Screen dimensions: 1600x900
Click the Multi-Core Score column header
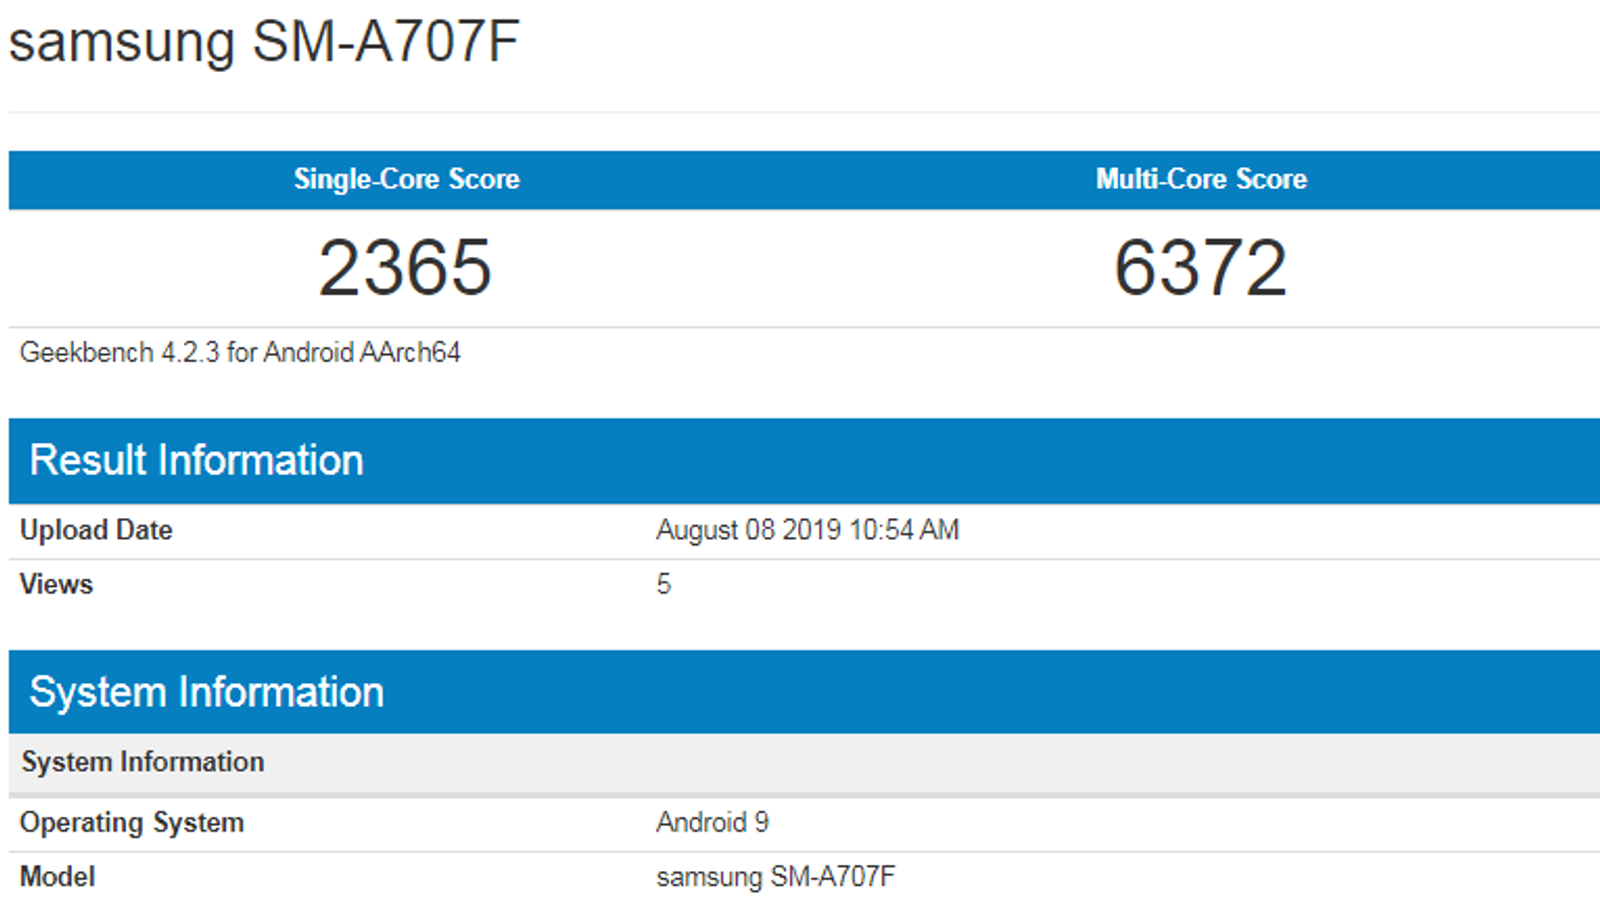pyautogui.click(x=1201, y=179)
